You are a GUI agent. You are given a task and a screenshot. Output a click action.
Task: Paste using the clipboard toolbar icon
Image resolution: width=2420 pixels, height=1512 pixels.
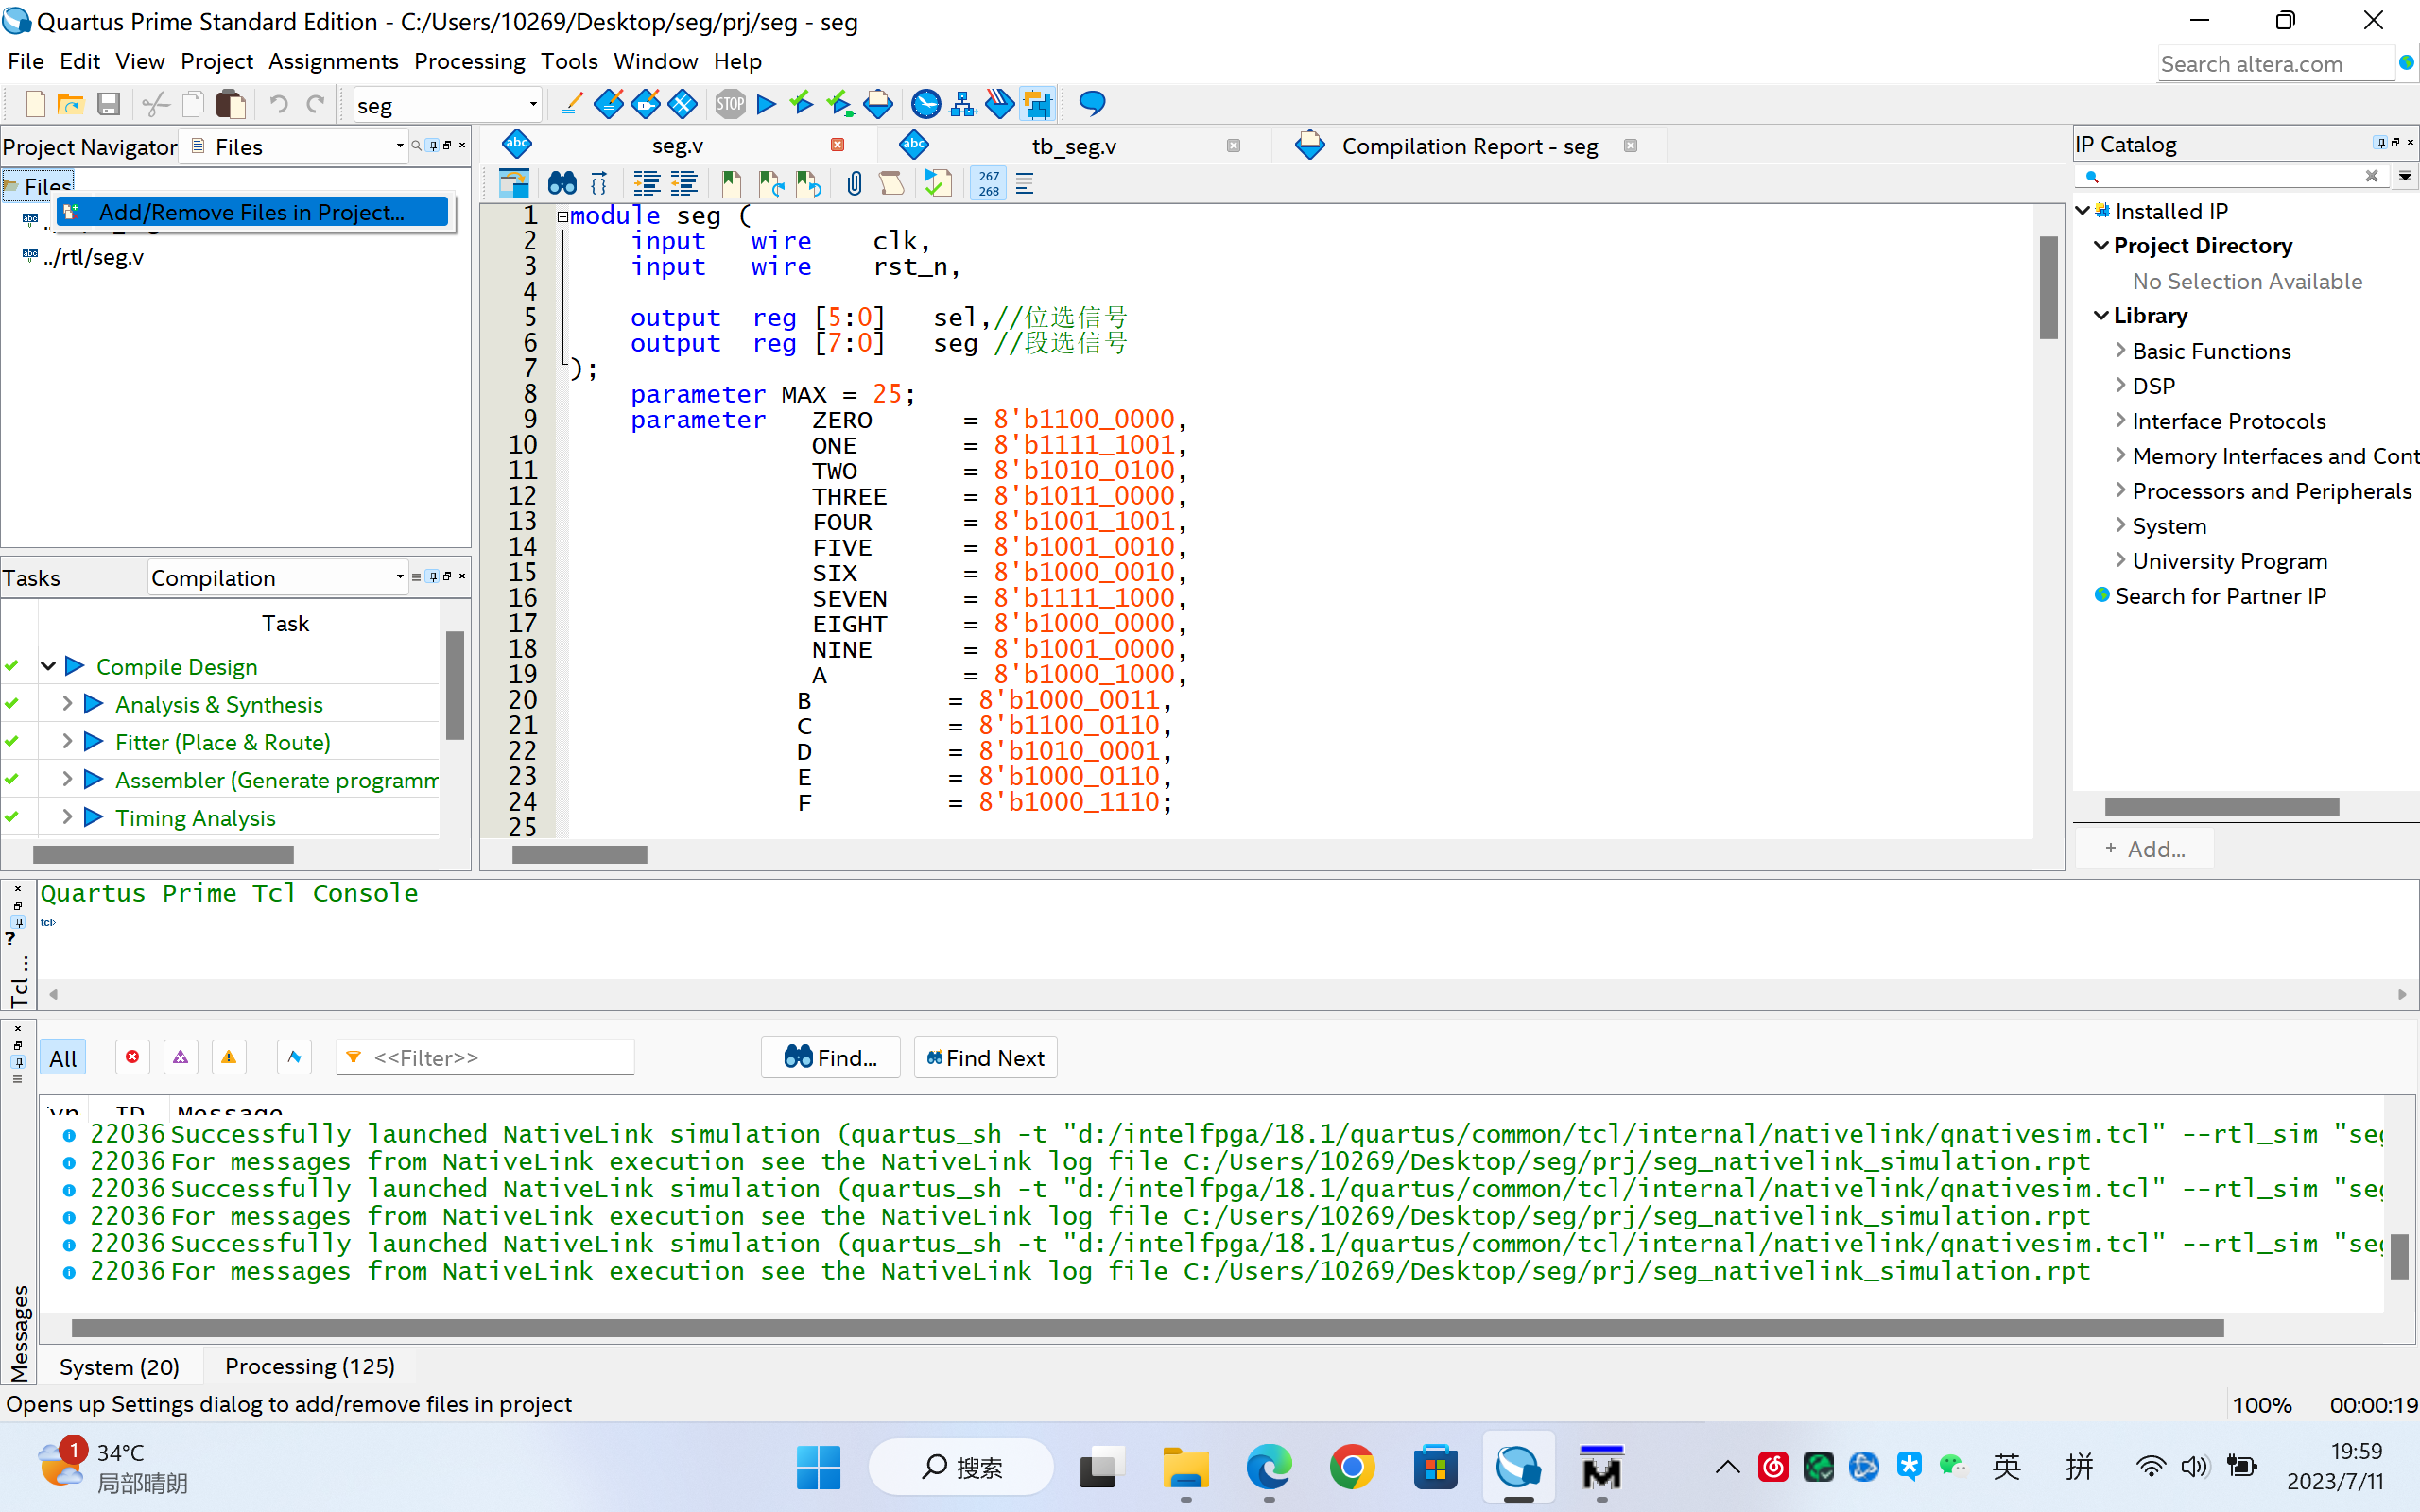[230, 104]
